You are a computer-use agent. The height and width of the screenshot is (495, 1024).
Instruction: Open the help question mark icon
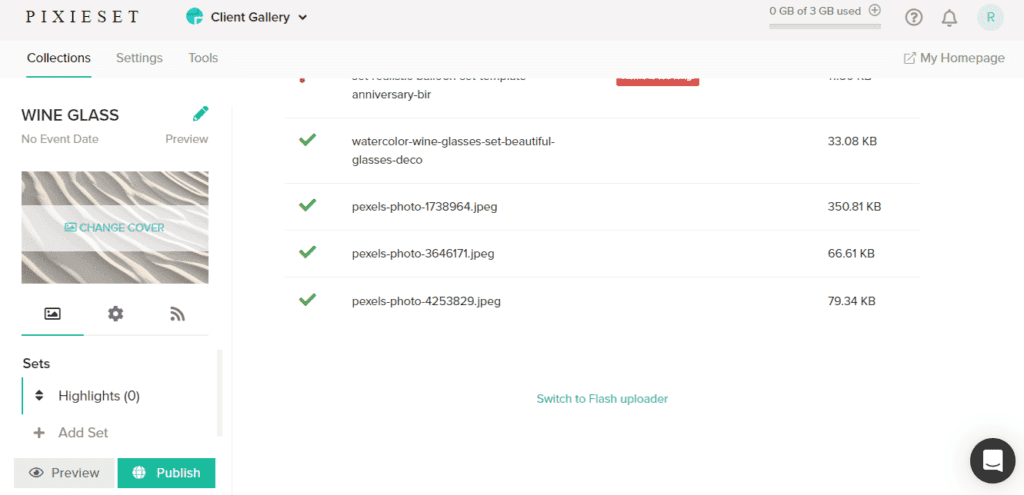point(913,17)
